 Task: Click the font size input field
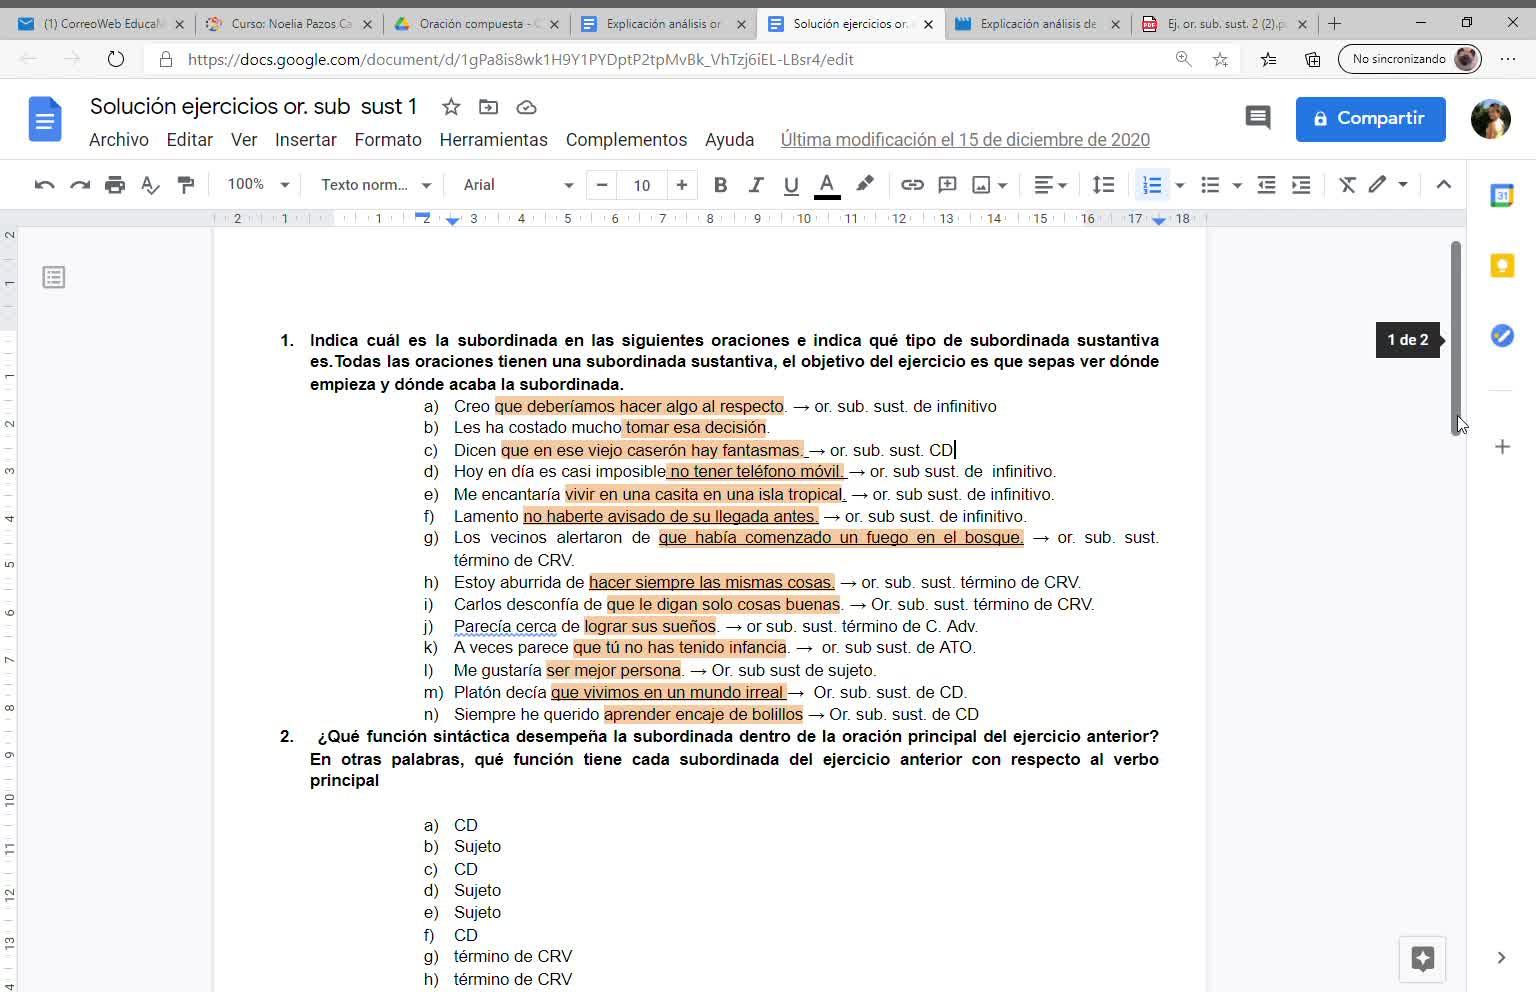641,185
